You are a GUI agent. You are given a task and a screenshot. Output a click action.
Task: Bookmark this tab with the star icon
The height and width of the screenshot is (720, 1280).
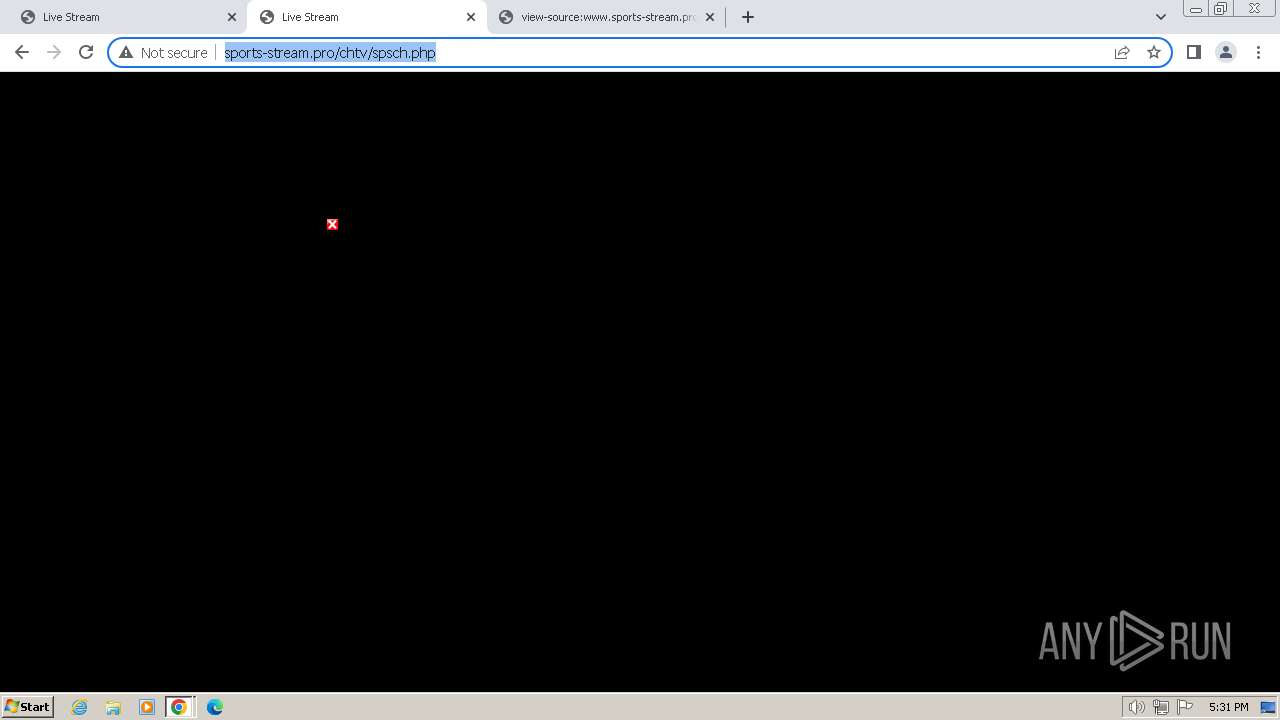(x=1154, y=52)
